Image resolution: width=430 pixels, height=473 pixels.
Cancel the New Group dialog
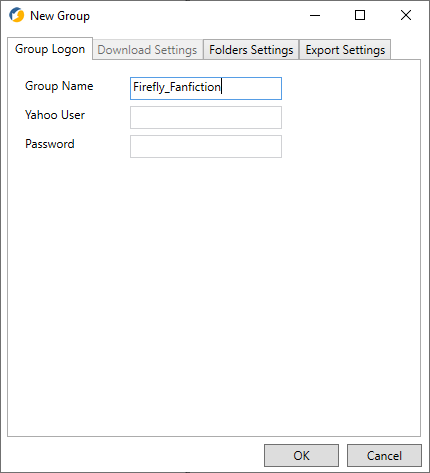[384, 455]
